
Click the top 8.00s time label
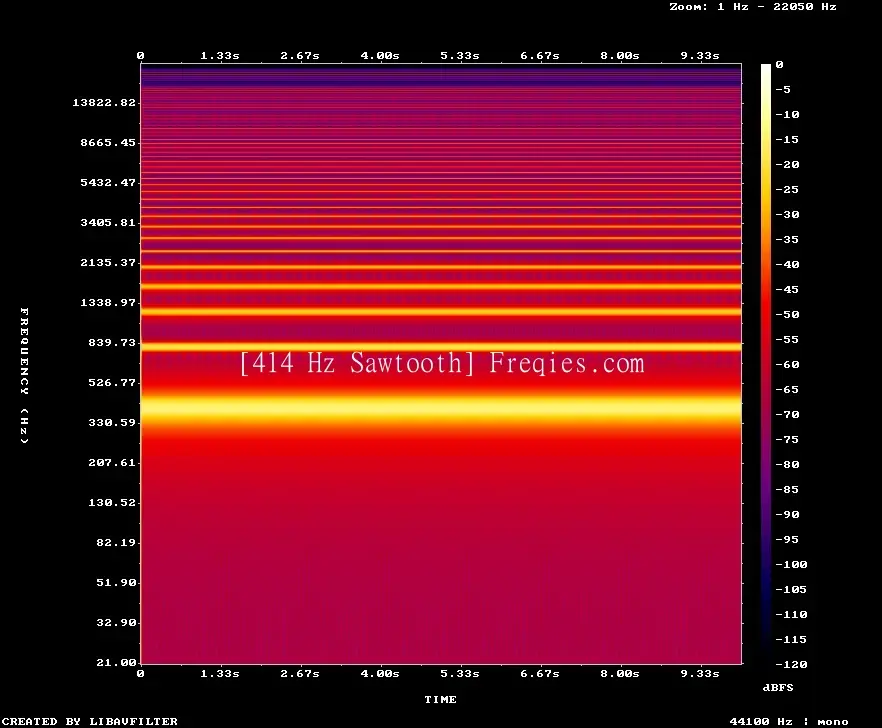click(x=619, y=55)
